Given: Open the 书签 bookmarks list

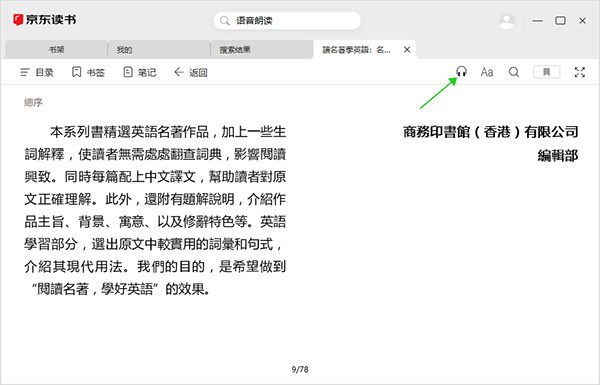Looking at the screenshot, I should (x=88, y=72).
